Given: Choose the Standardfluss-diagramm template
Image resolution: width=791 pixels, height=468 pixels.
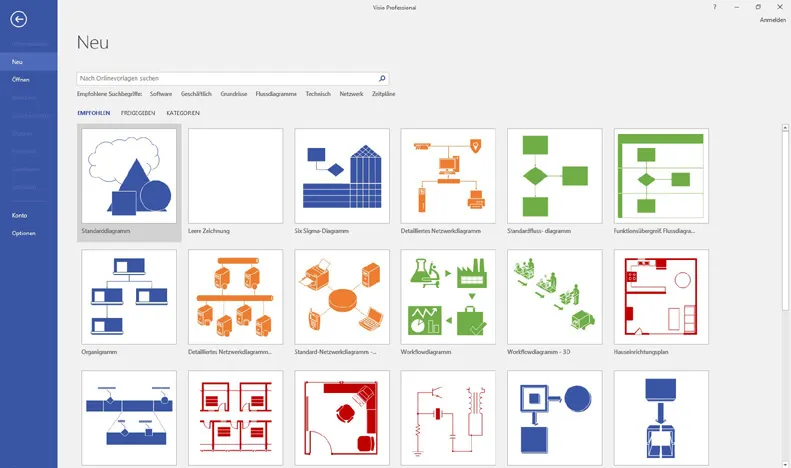Looking at the screenshot, I should coord(554,175).
